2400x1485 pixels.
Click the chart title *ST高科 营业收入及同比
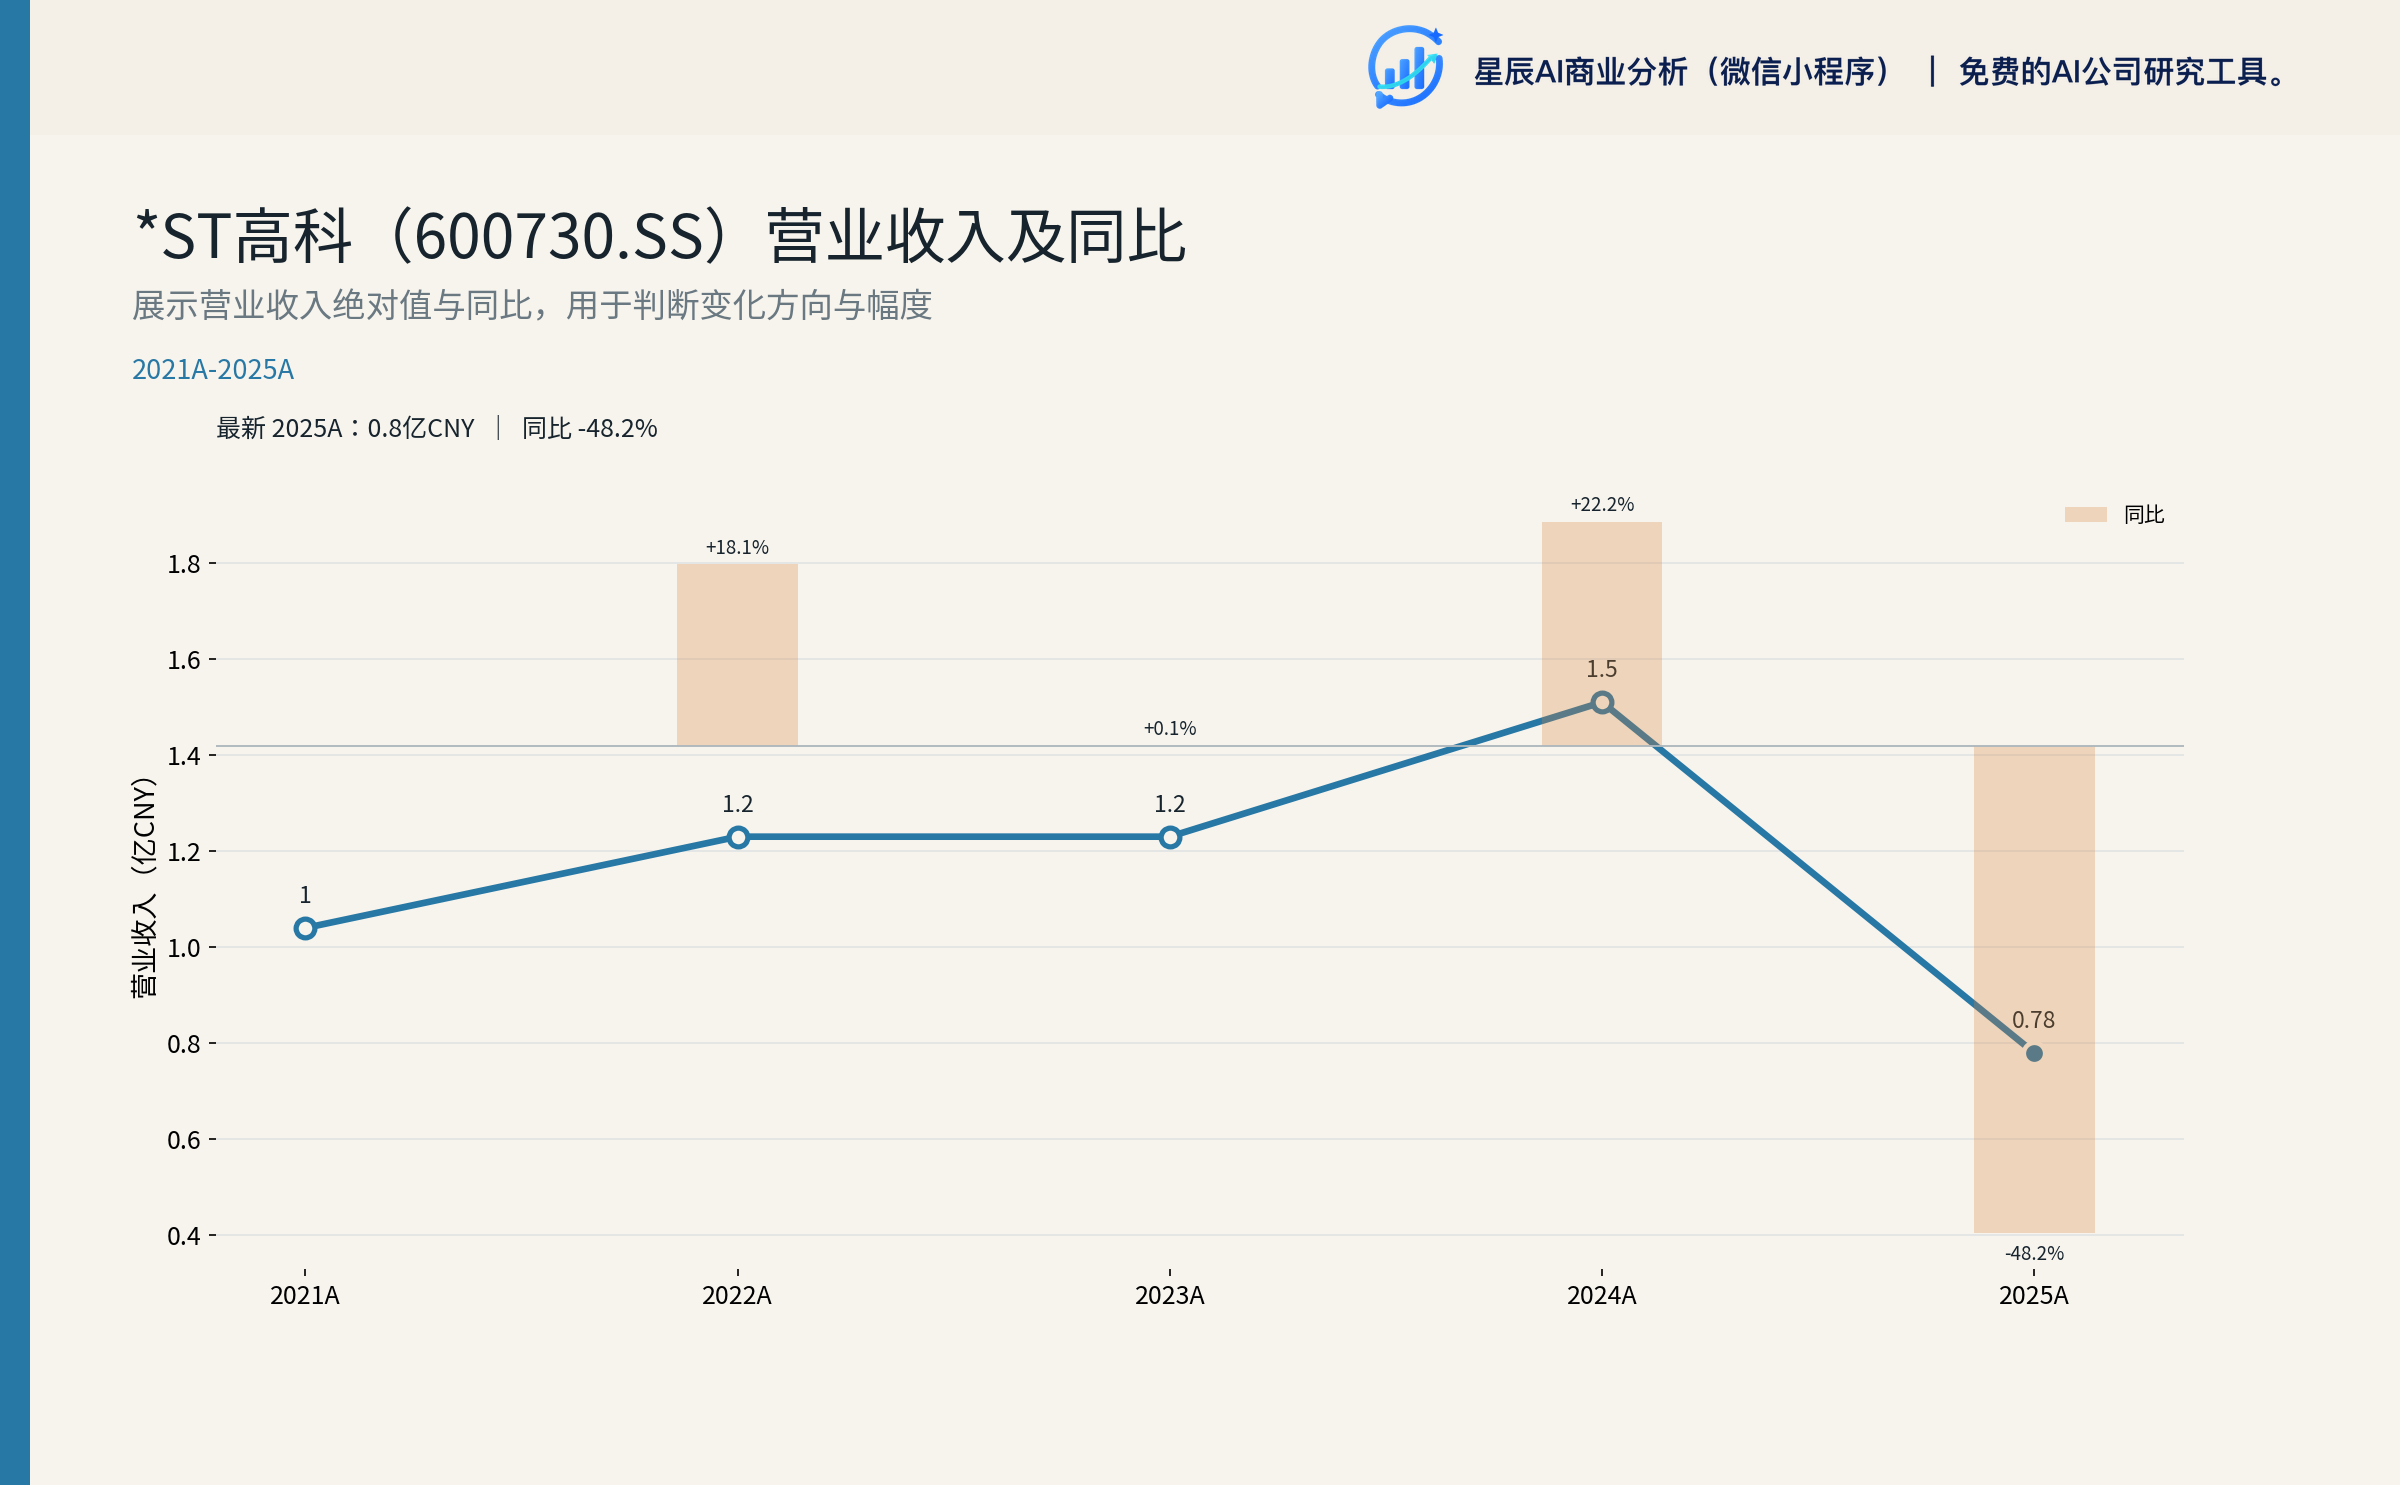click(x=660, y=237)
